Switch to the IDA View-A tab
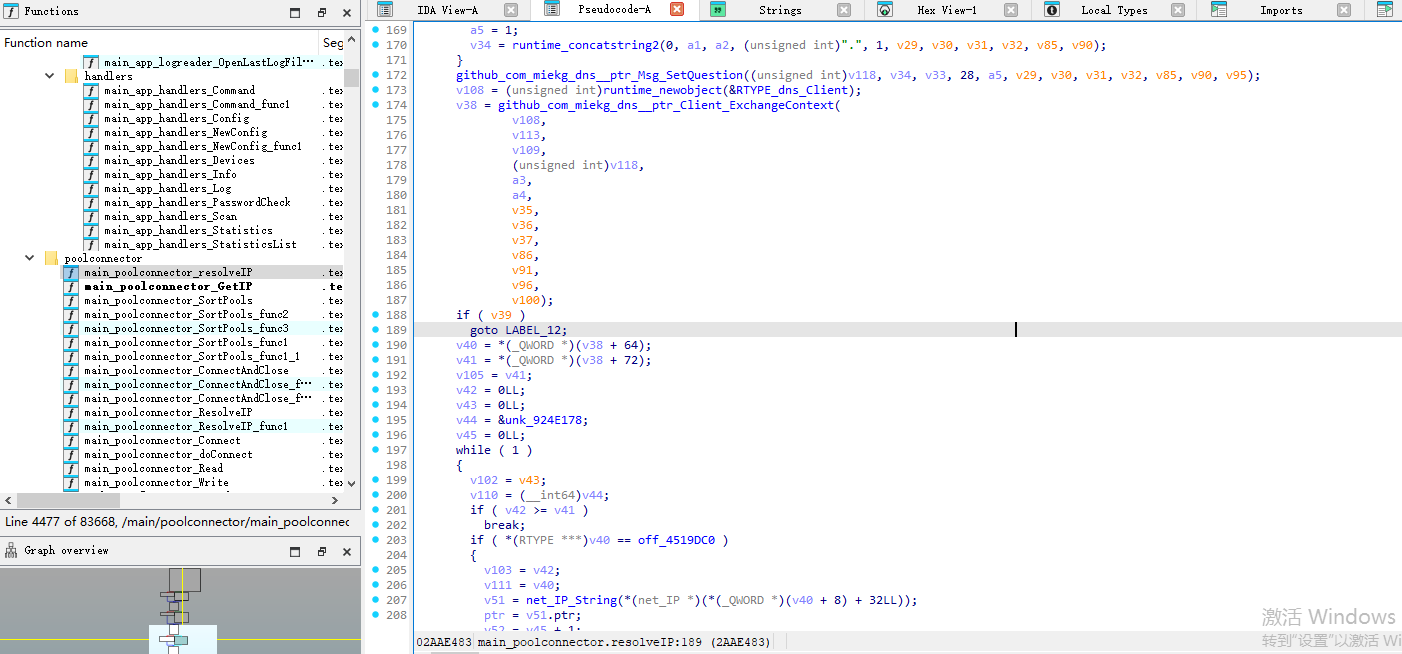 click(x=448, y=10)
